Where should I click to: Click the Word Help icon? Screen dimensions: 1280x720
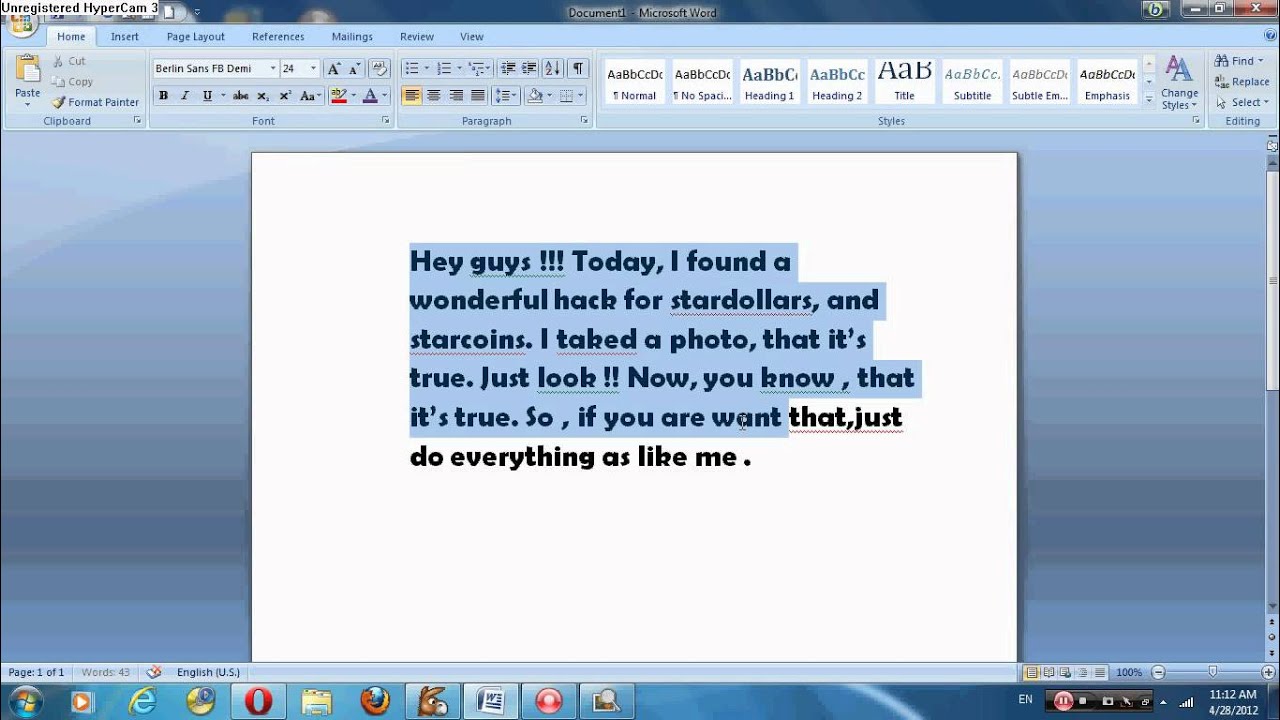coord(1270,36)
